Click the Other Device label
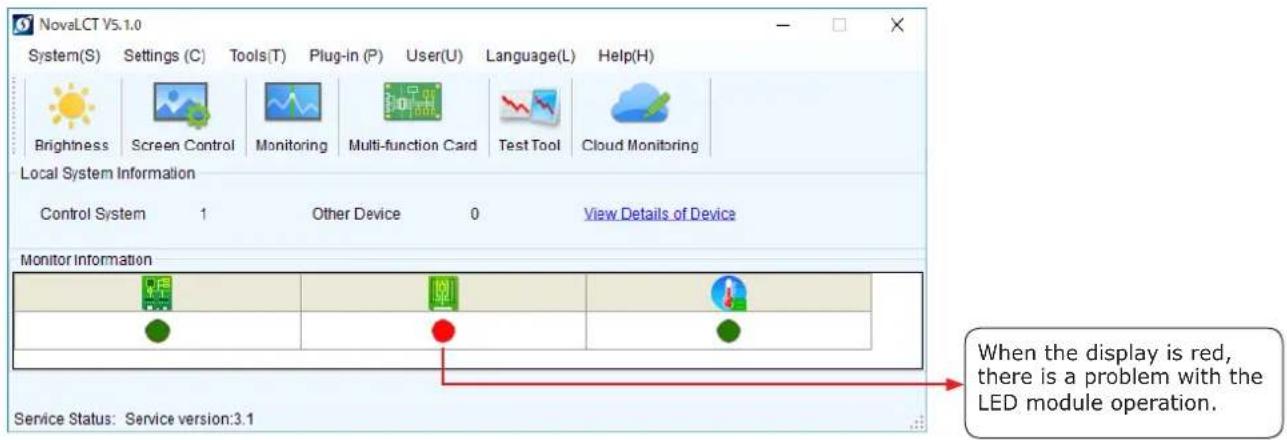The image size is (1287, 440). (x=356, y=214)
